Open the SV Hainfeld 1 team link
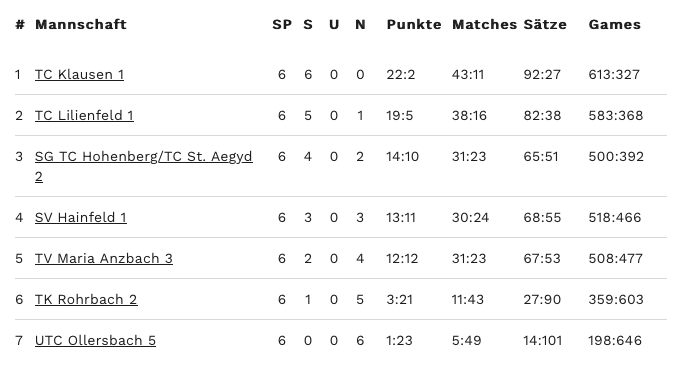 (x=81, y=217)
